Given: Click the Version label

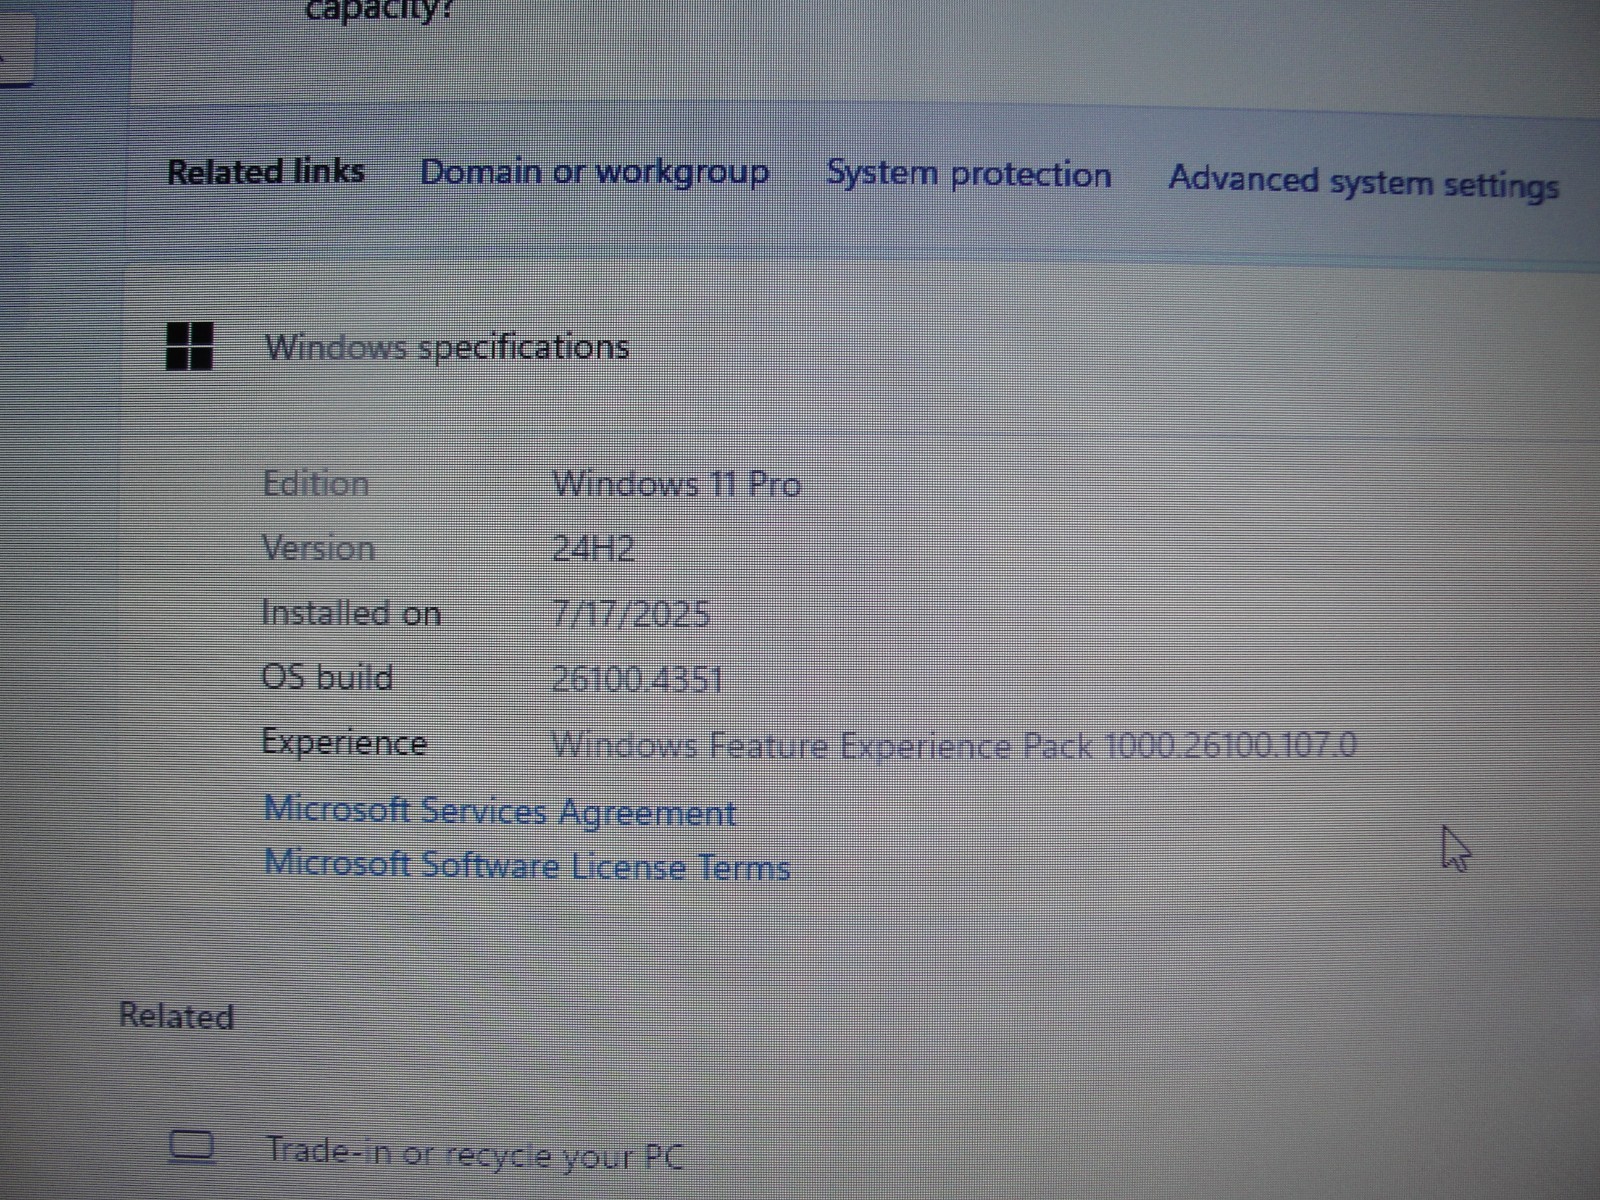Looking at the screenshot, I should [x=318, y=548].
